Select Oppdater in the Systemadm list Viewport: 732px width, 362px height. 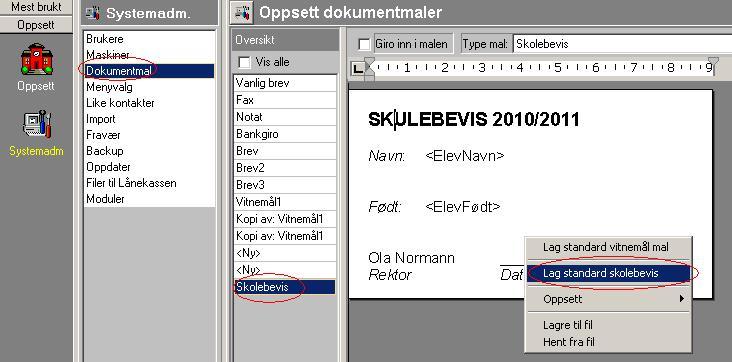pos(149,167)
